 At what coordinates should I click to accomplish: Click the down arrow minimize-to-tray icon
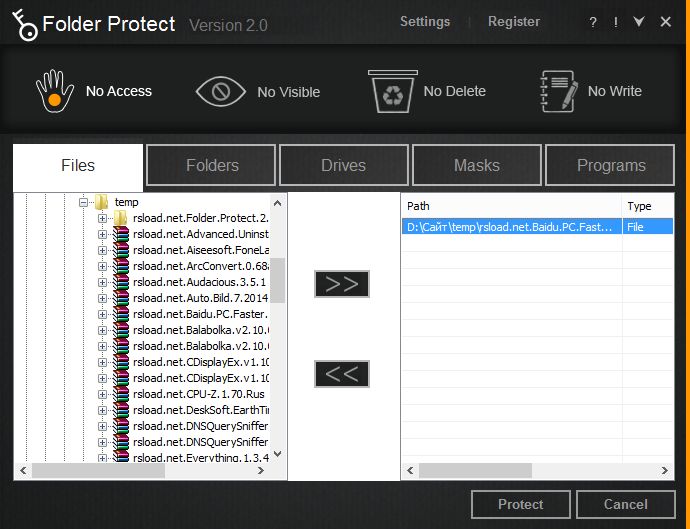[639, 21]
